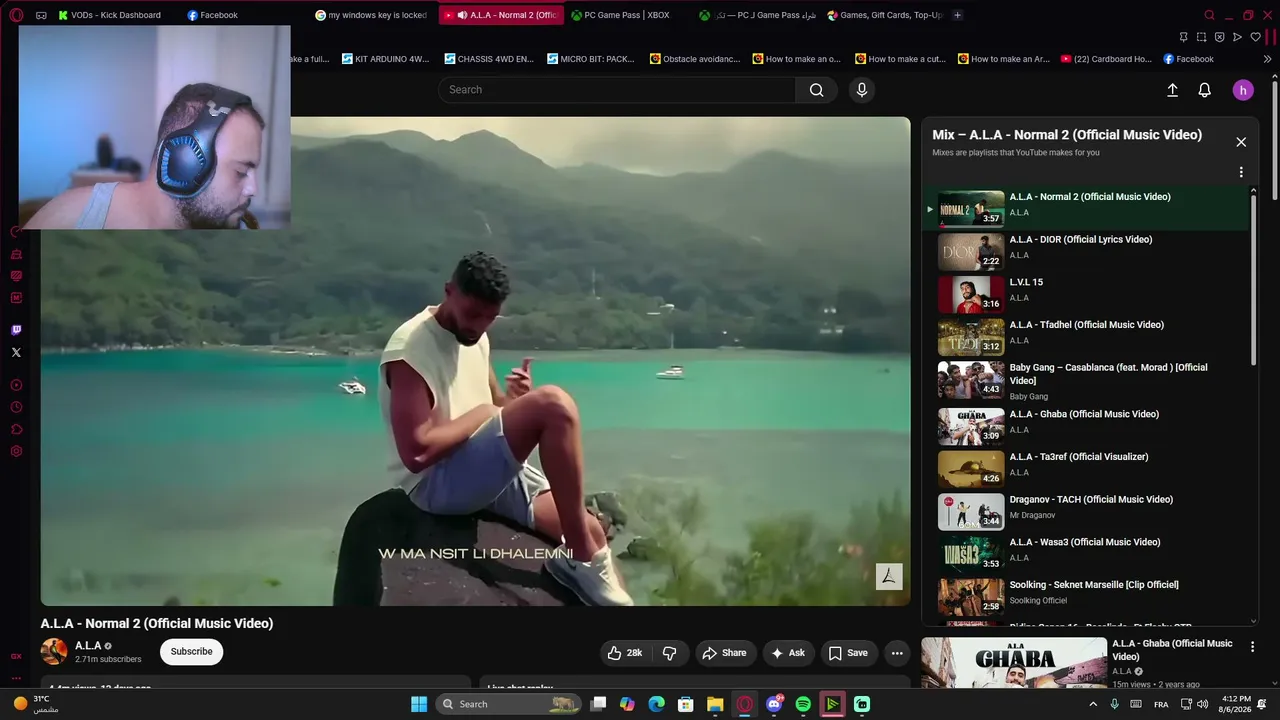Open YouTube notifications bell
This screenshot has width=1280, height=720.
click(1205, 90)
